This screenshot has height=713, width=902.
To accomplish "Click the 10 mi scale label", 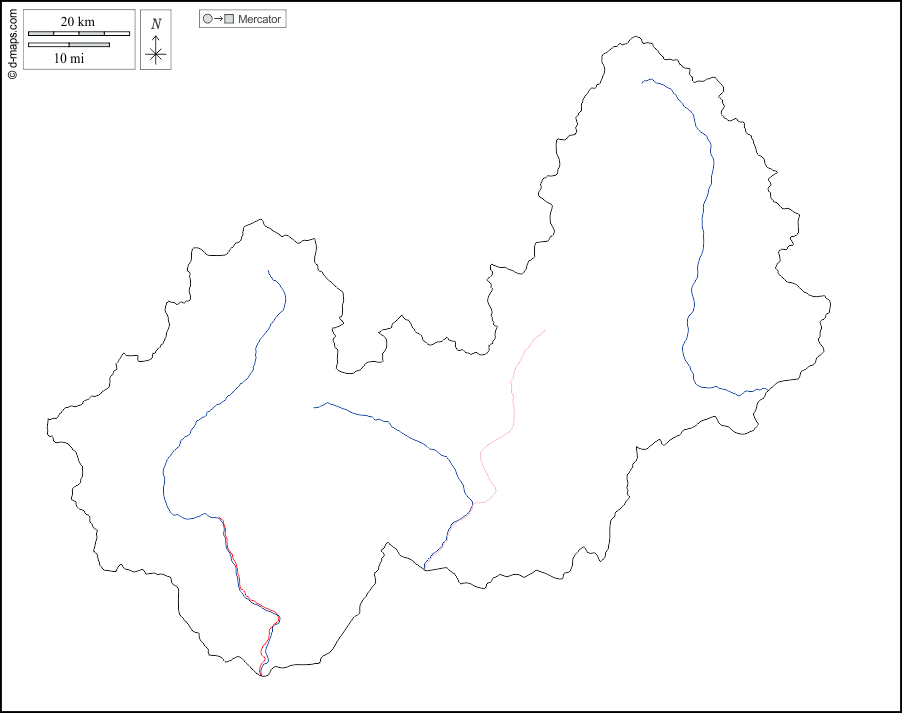I will (x=68, y=58).
